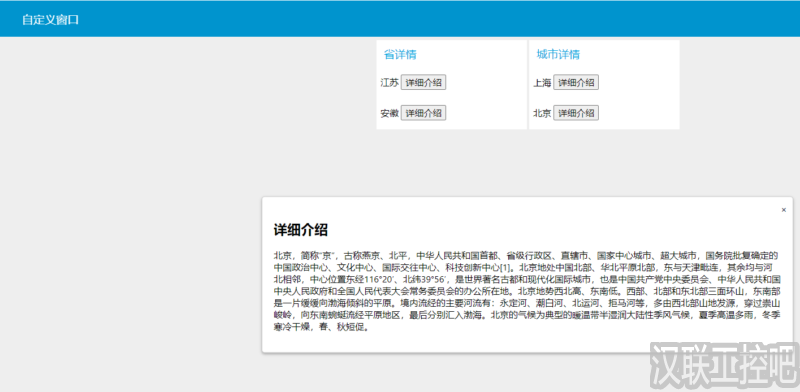Click the 北京 city label
Image resolution: width=800 pixels, height=392 pixels.
tap(542, 113)
